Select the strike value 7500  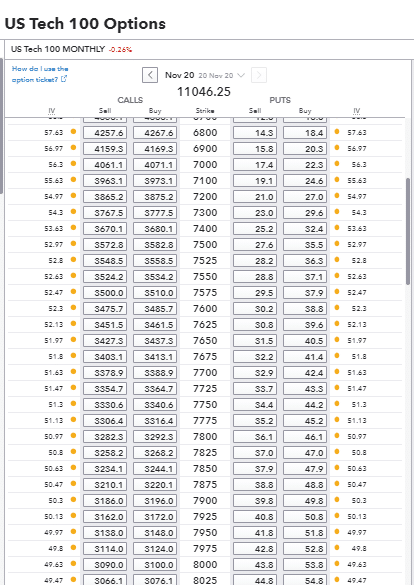click(205, 245)
